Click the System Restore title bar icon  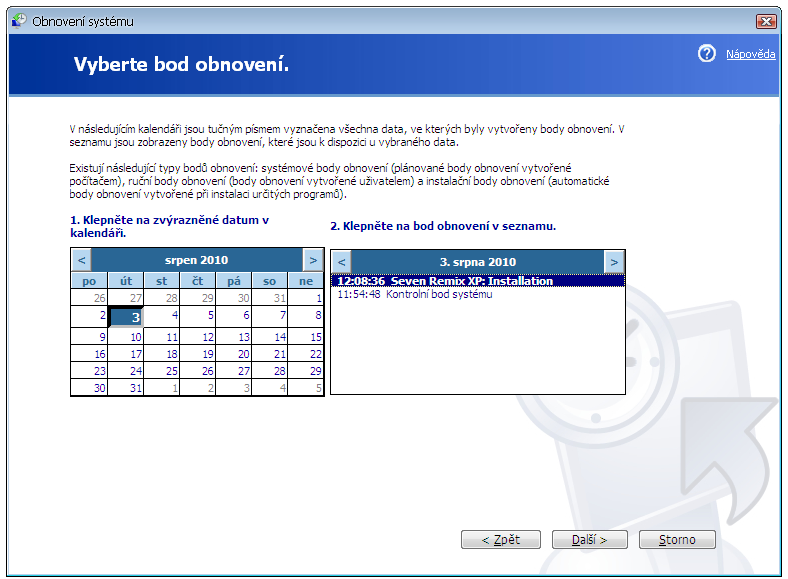(x=19, y=21)
